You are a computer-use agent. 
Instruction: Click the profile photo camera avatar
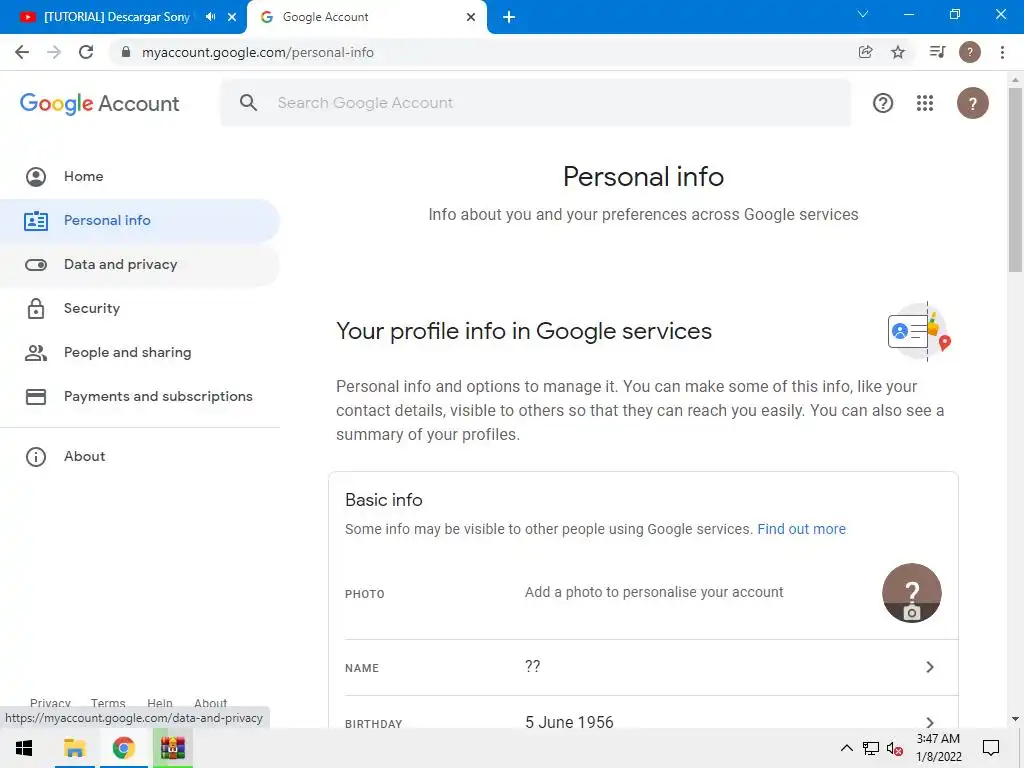(912, 593)
